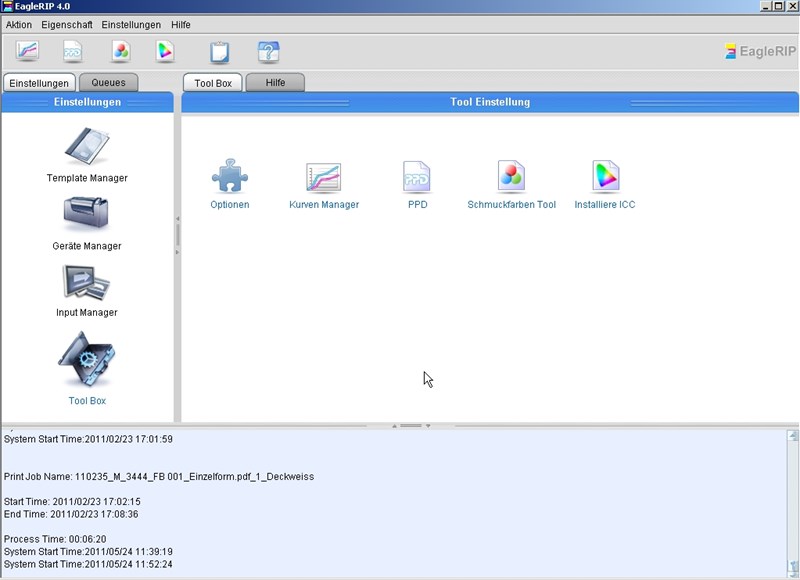Switch to the Hilfe tab

point(275,83)
